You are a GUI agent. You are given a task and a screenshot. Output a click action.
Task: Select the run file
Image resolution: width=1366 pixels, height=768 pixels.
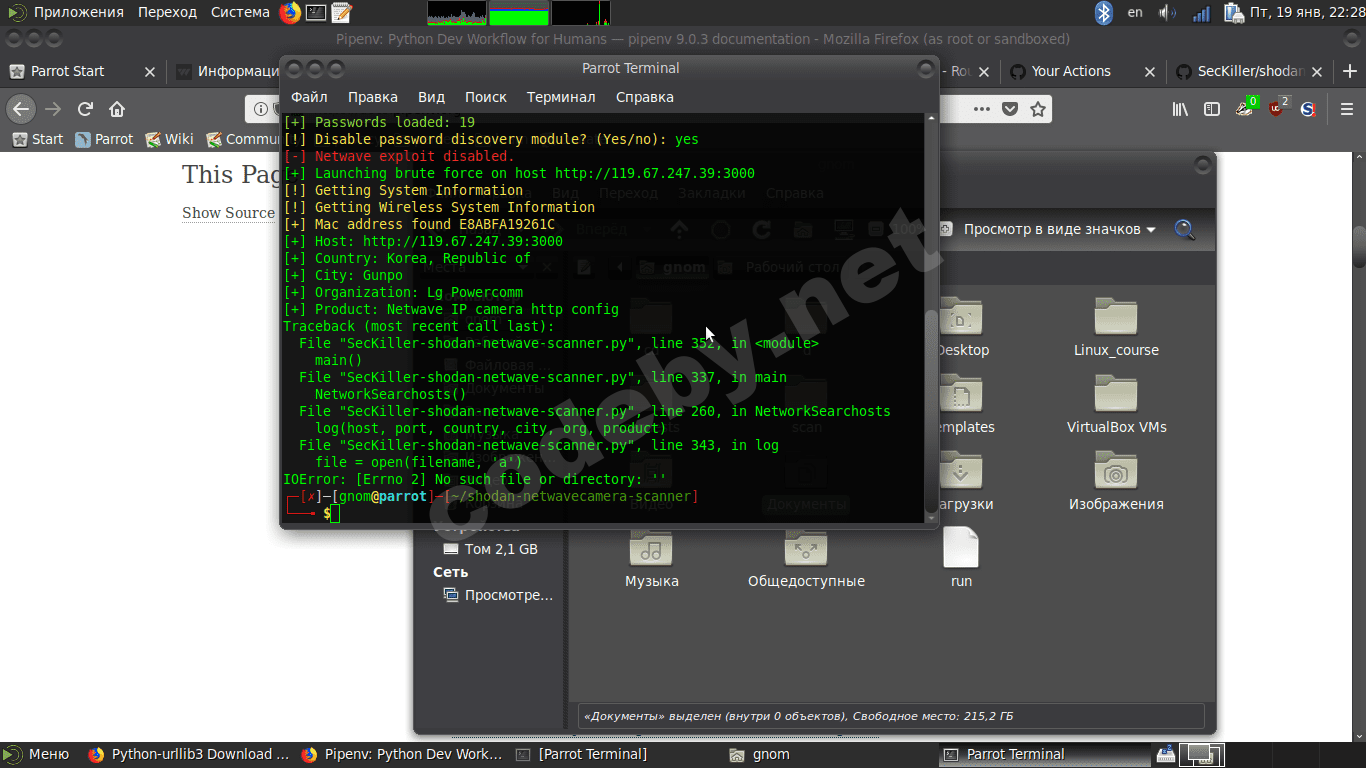coord(961,557)
